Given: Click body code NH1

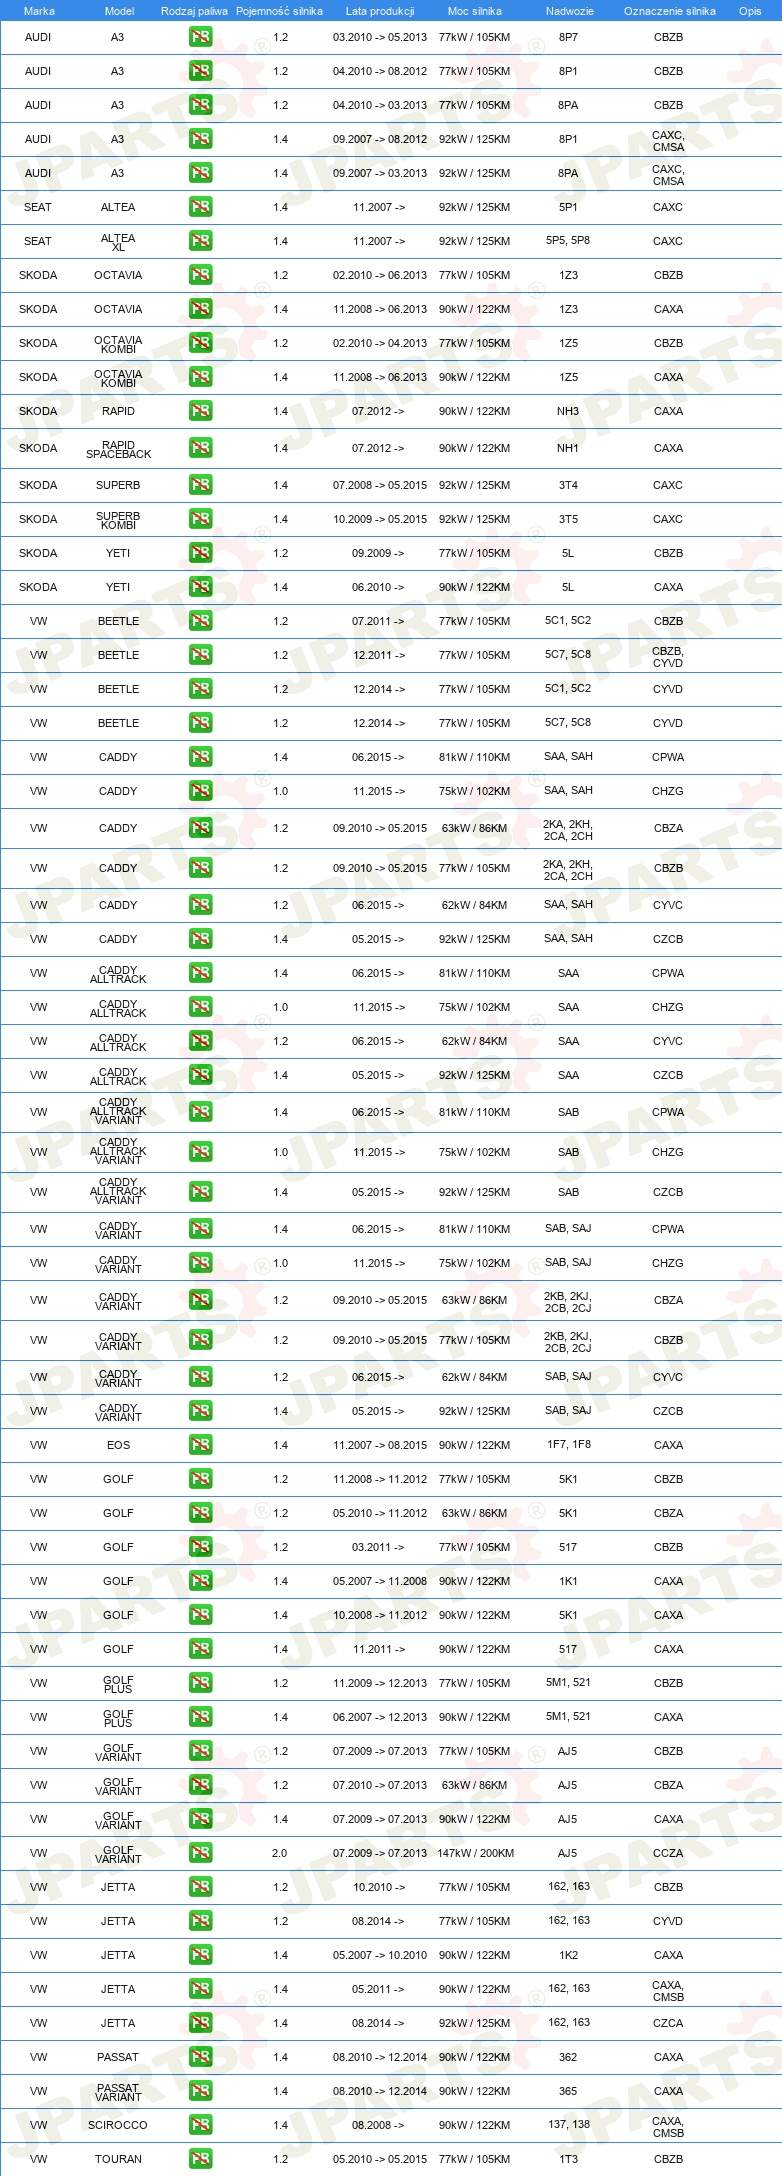Looking at the screenshot, I should (568, 448).
